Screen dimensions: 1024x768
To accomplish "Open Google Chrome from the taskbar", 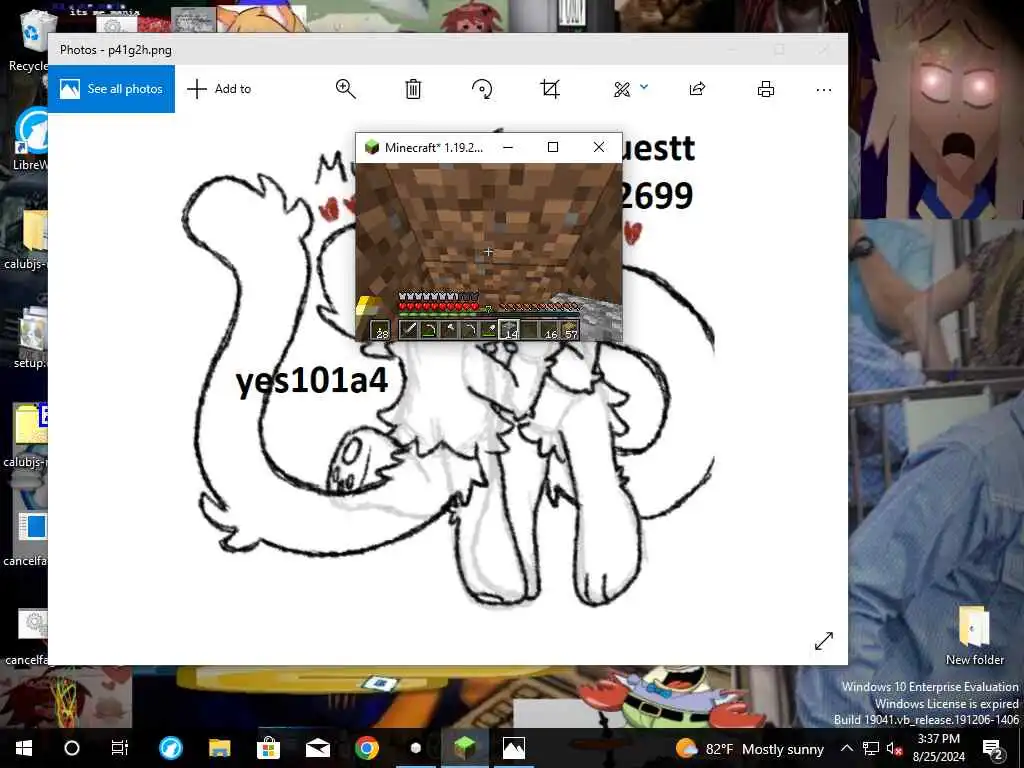I will (366, 748).
